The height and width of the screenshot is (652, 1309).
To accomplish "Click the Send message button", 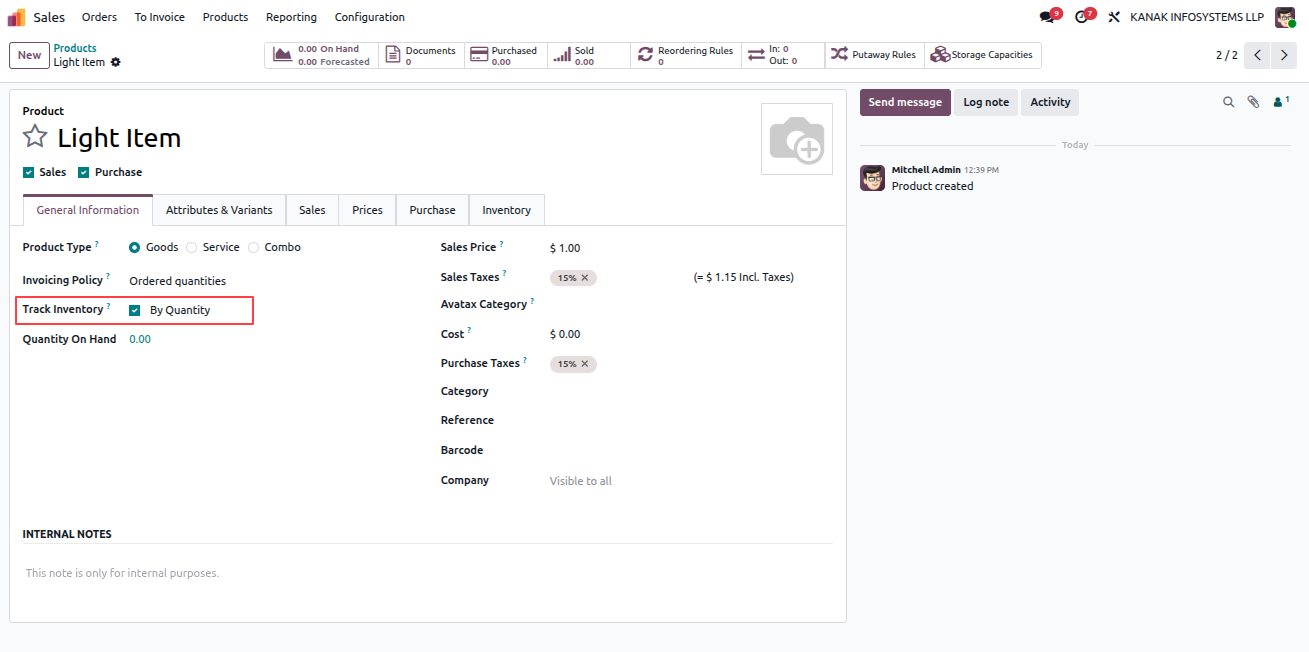I will [x=905, y=102].
